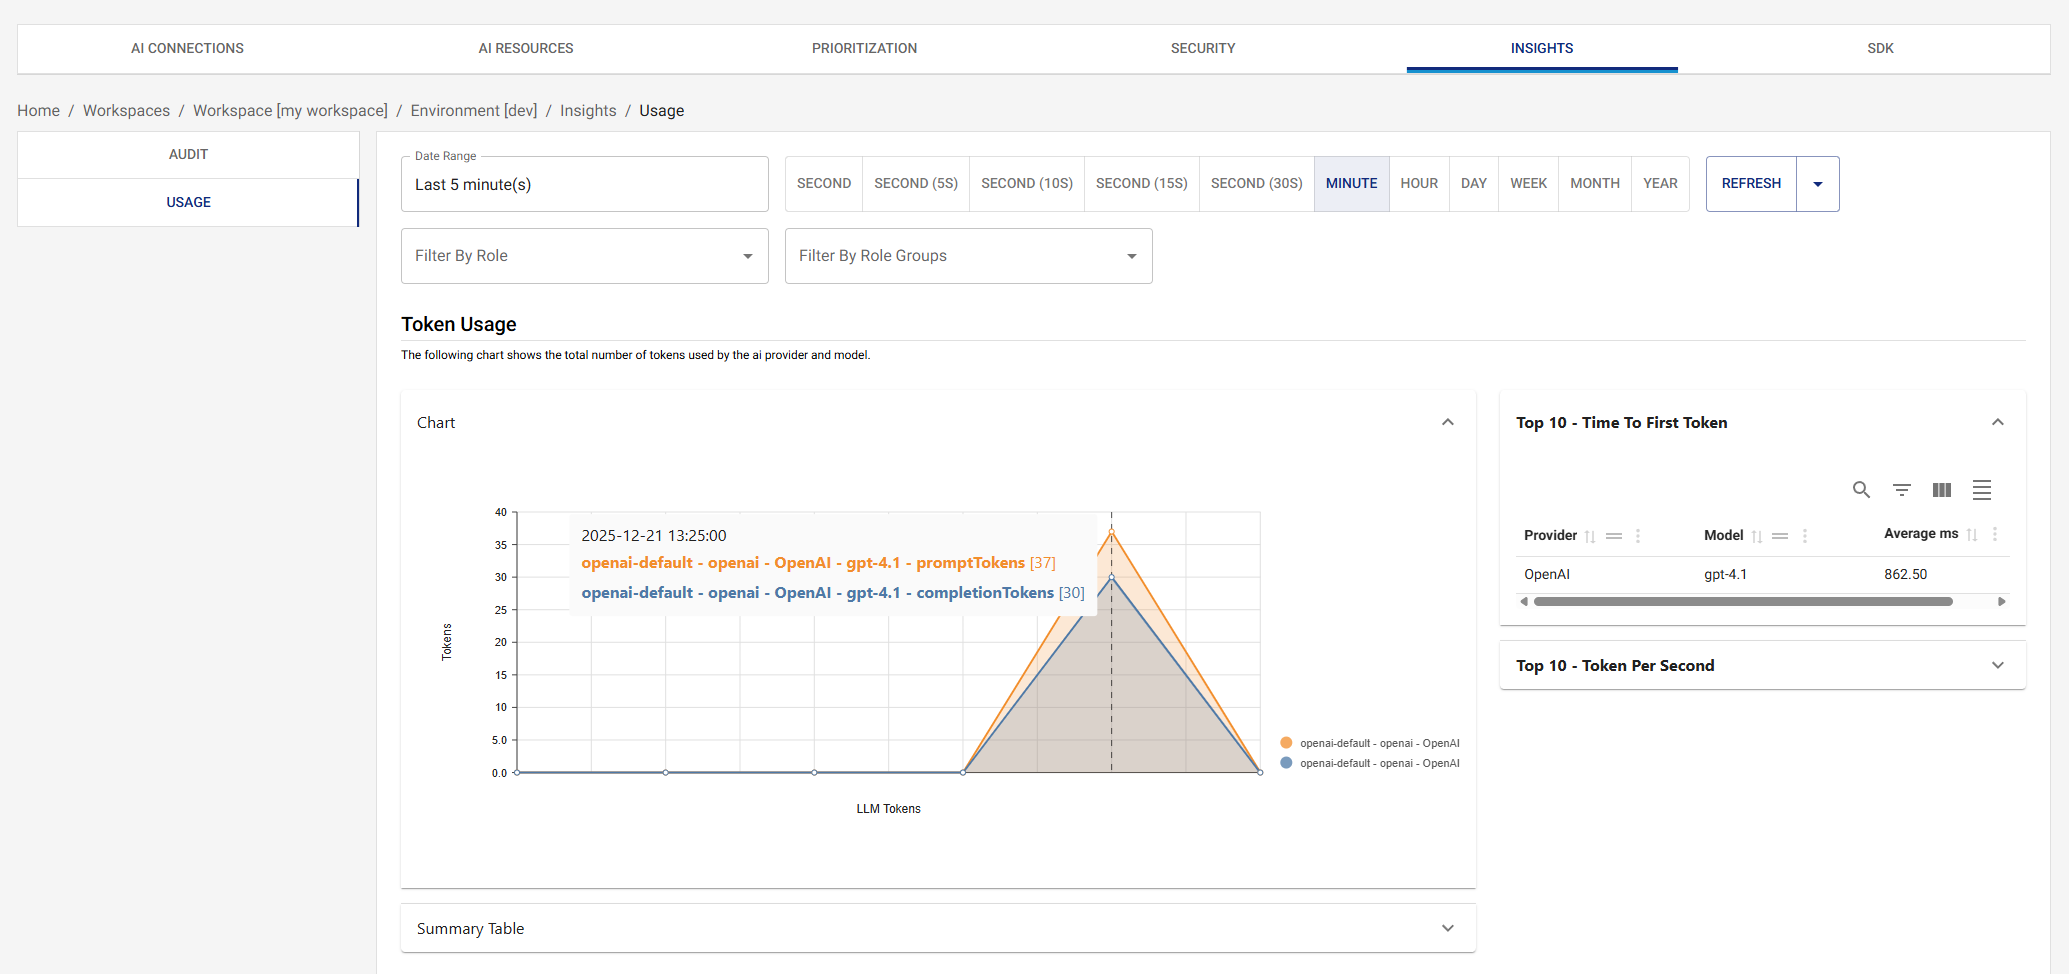Click table horizontal scrollbar thumb
Image resolution: width=2069 pixels, height=974 pixels.
(1743, 602)
